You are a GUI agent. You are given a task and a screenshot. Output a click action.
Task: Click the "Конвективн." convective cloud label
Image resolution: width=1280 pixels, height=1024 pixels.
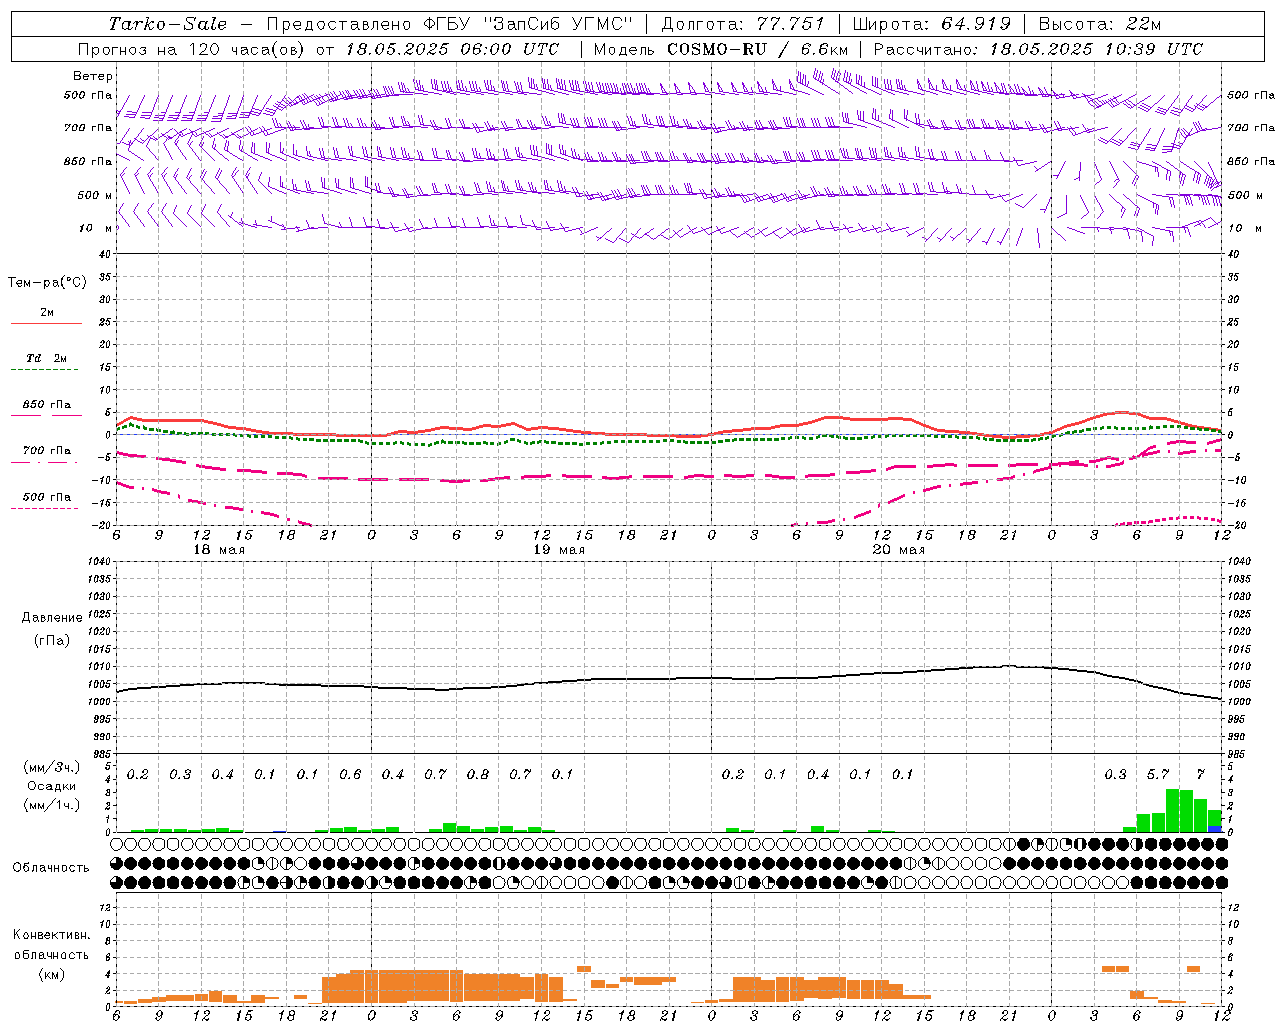click(51, 935)
